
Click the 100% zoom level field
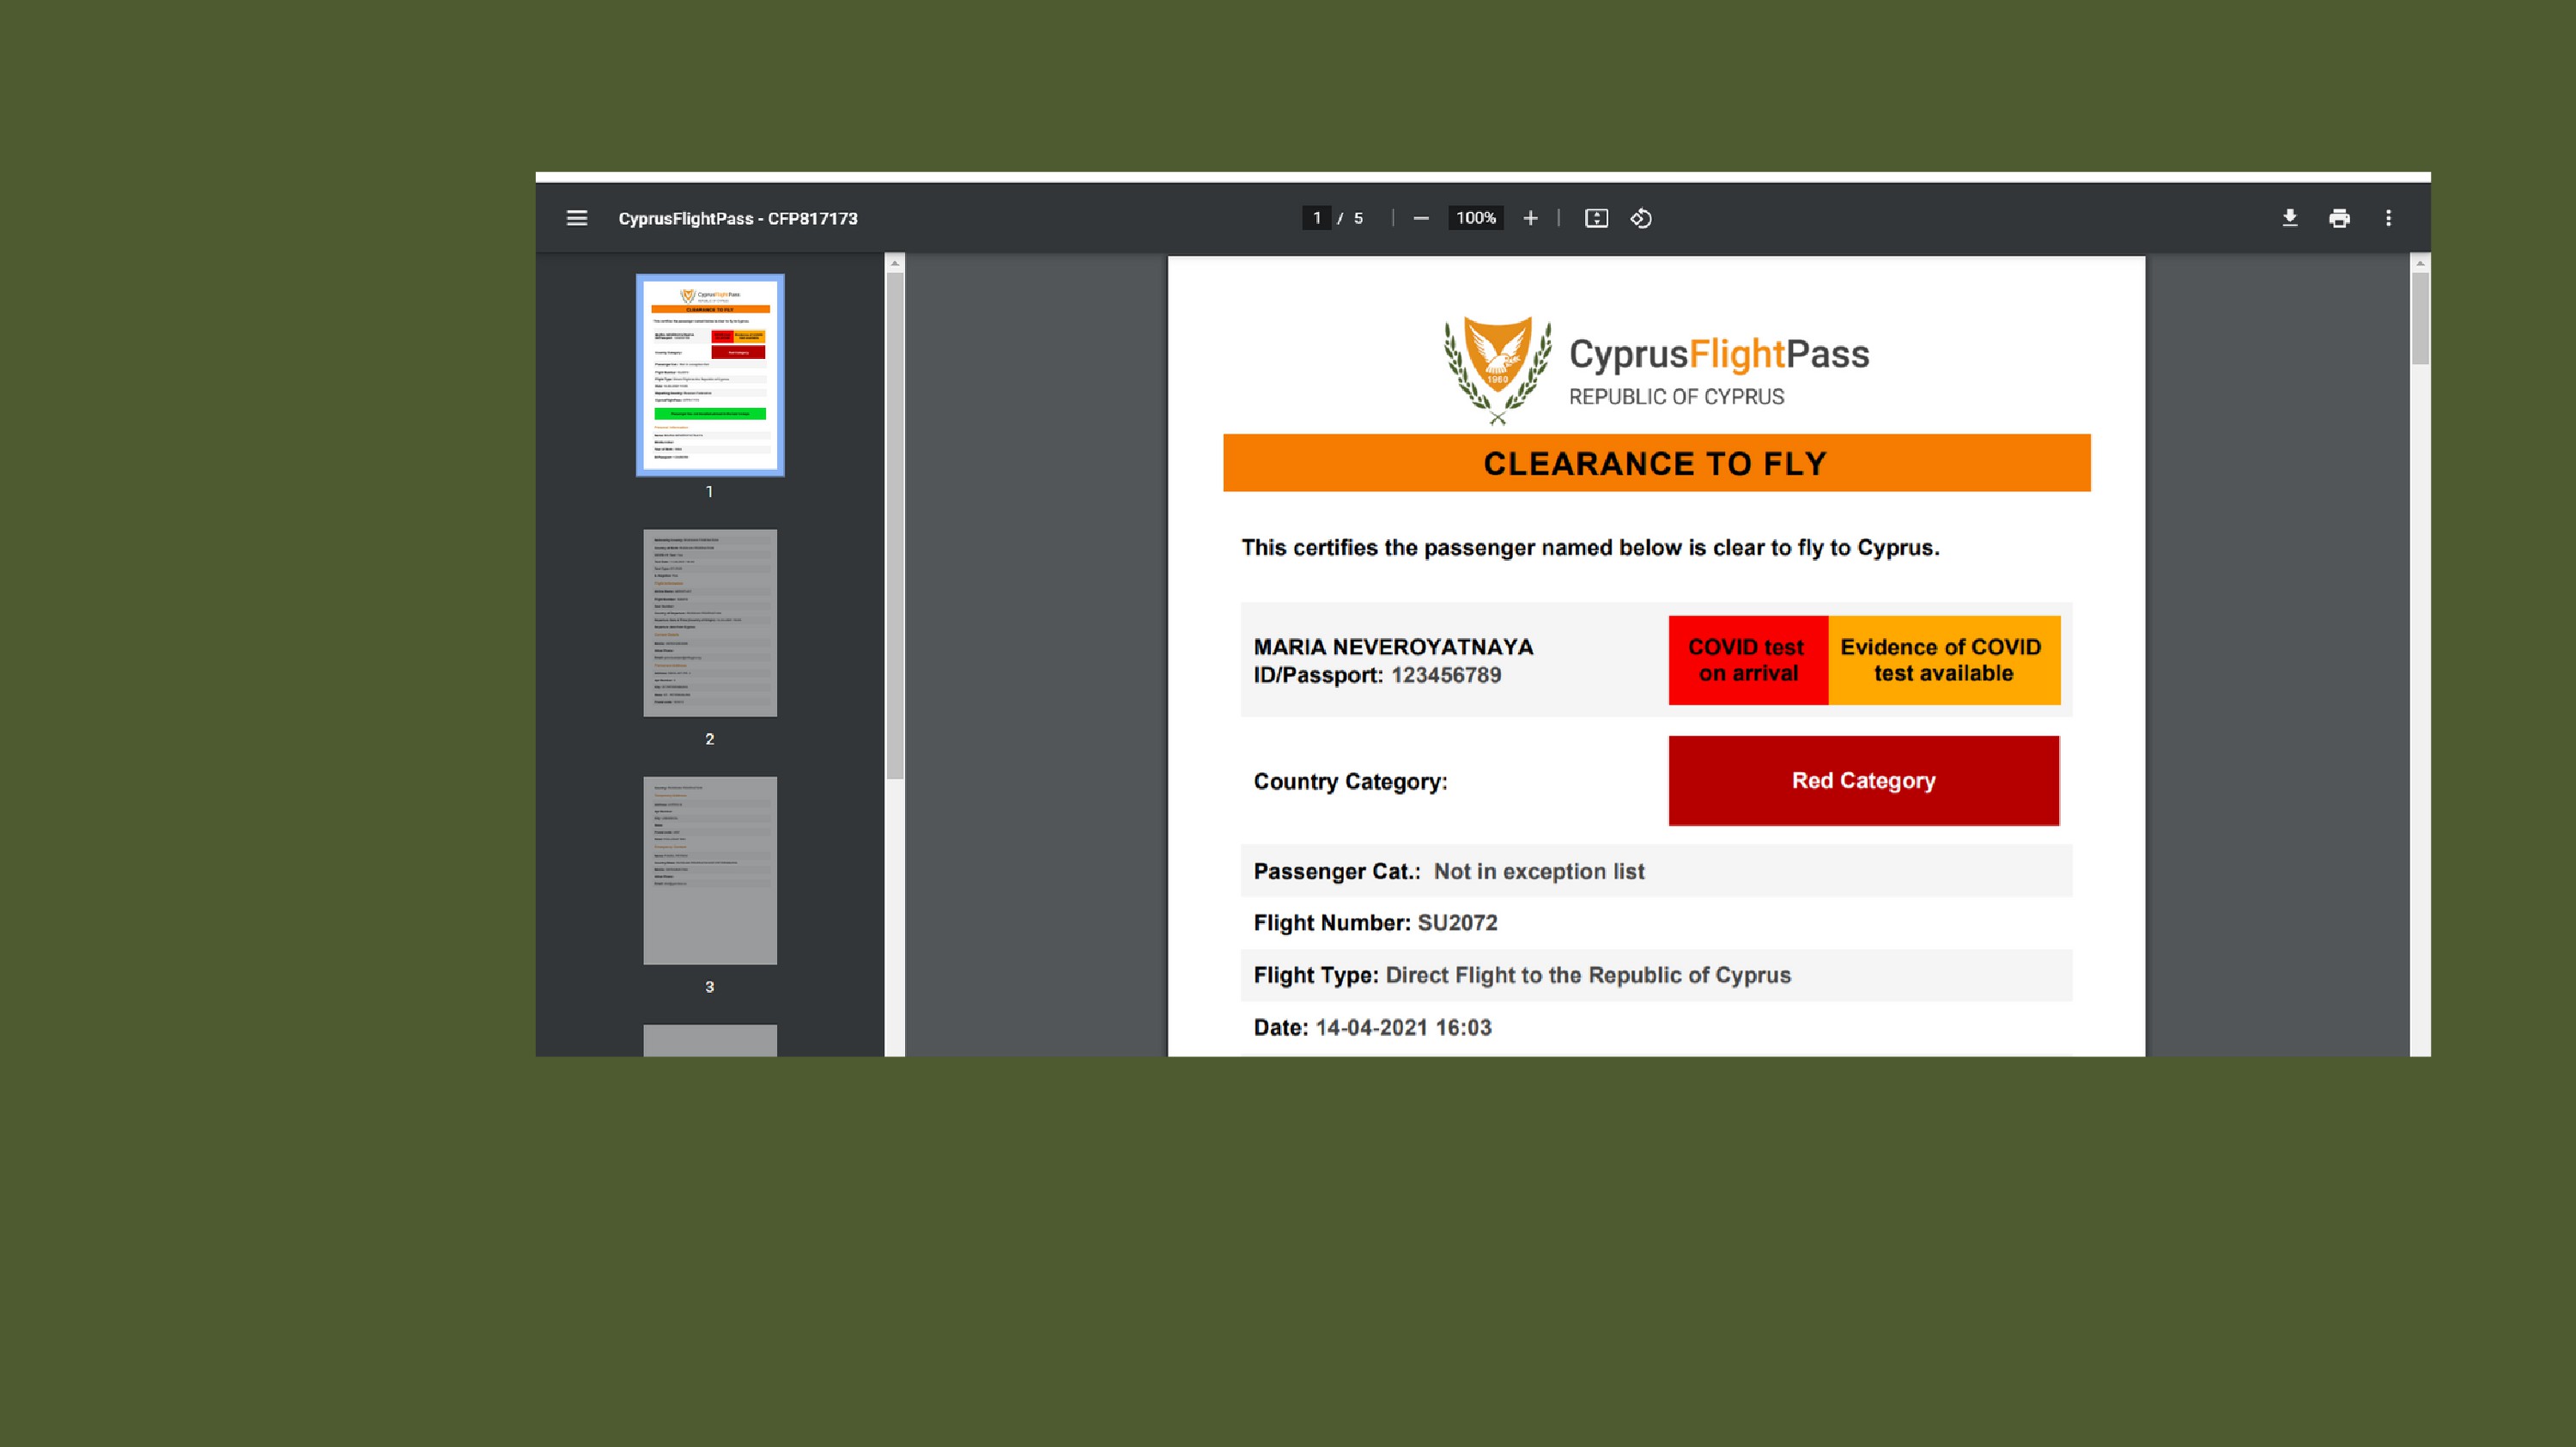click(1476, 218)
